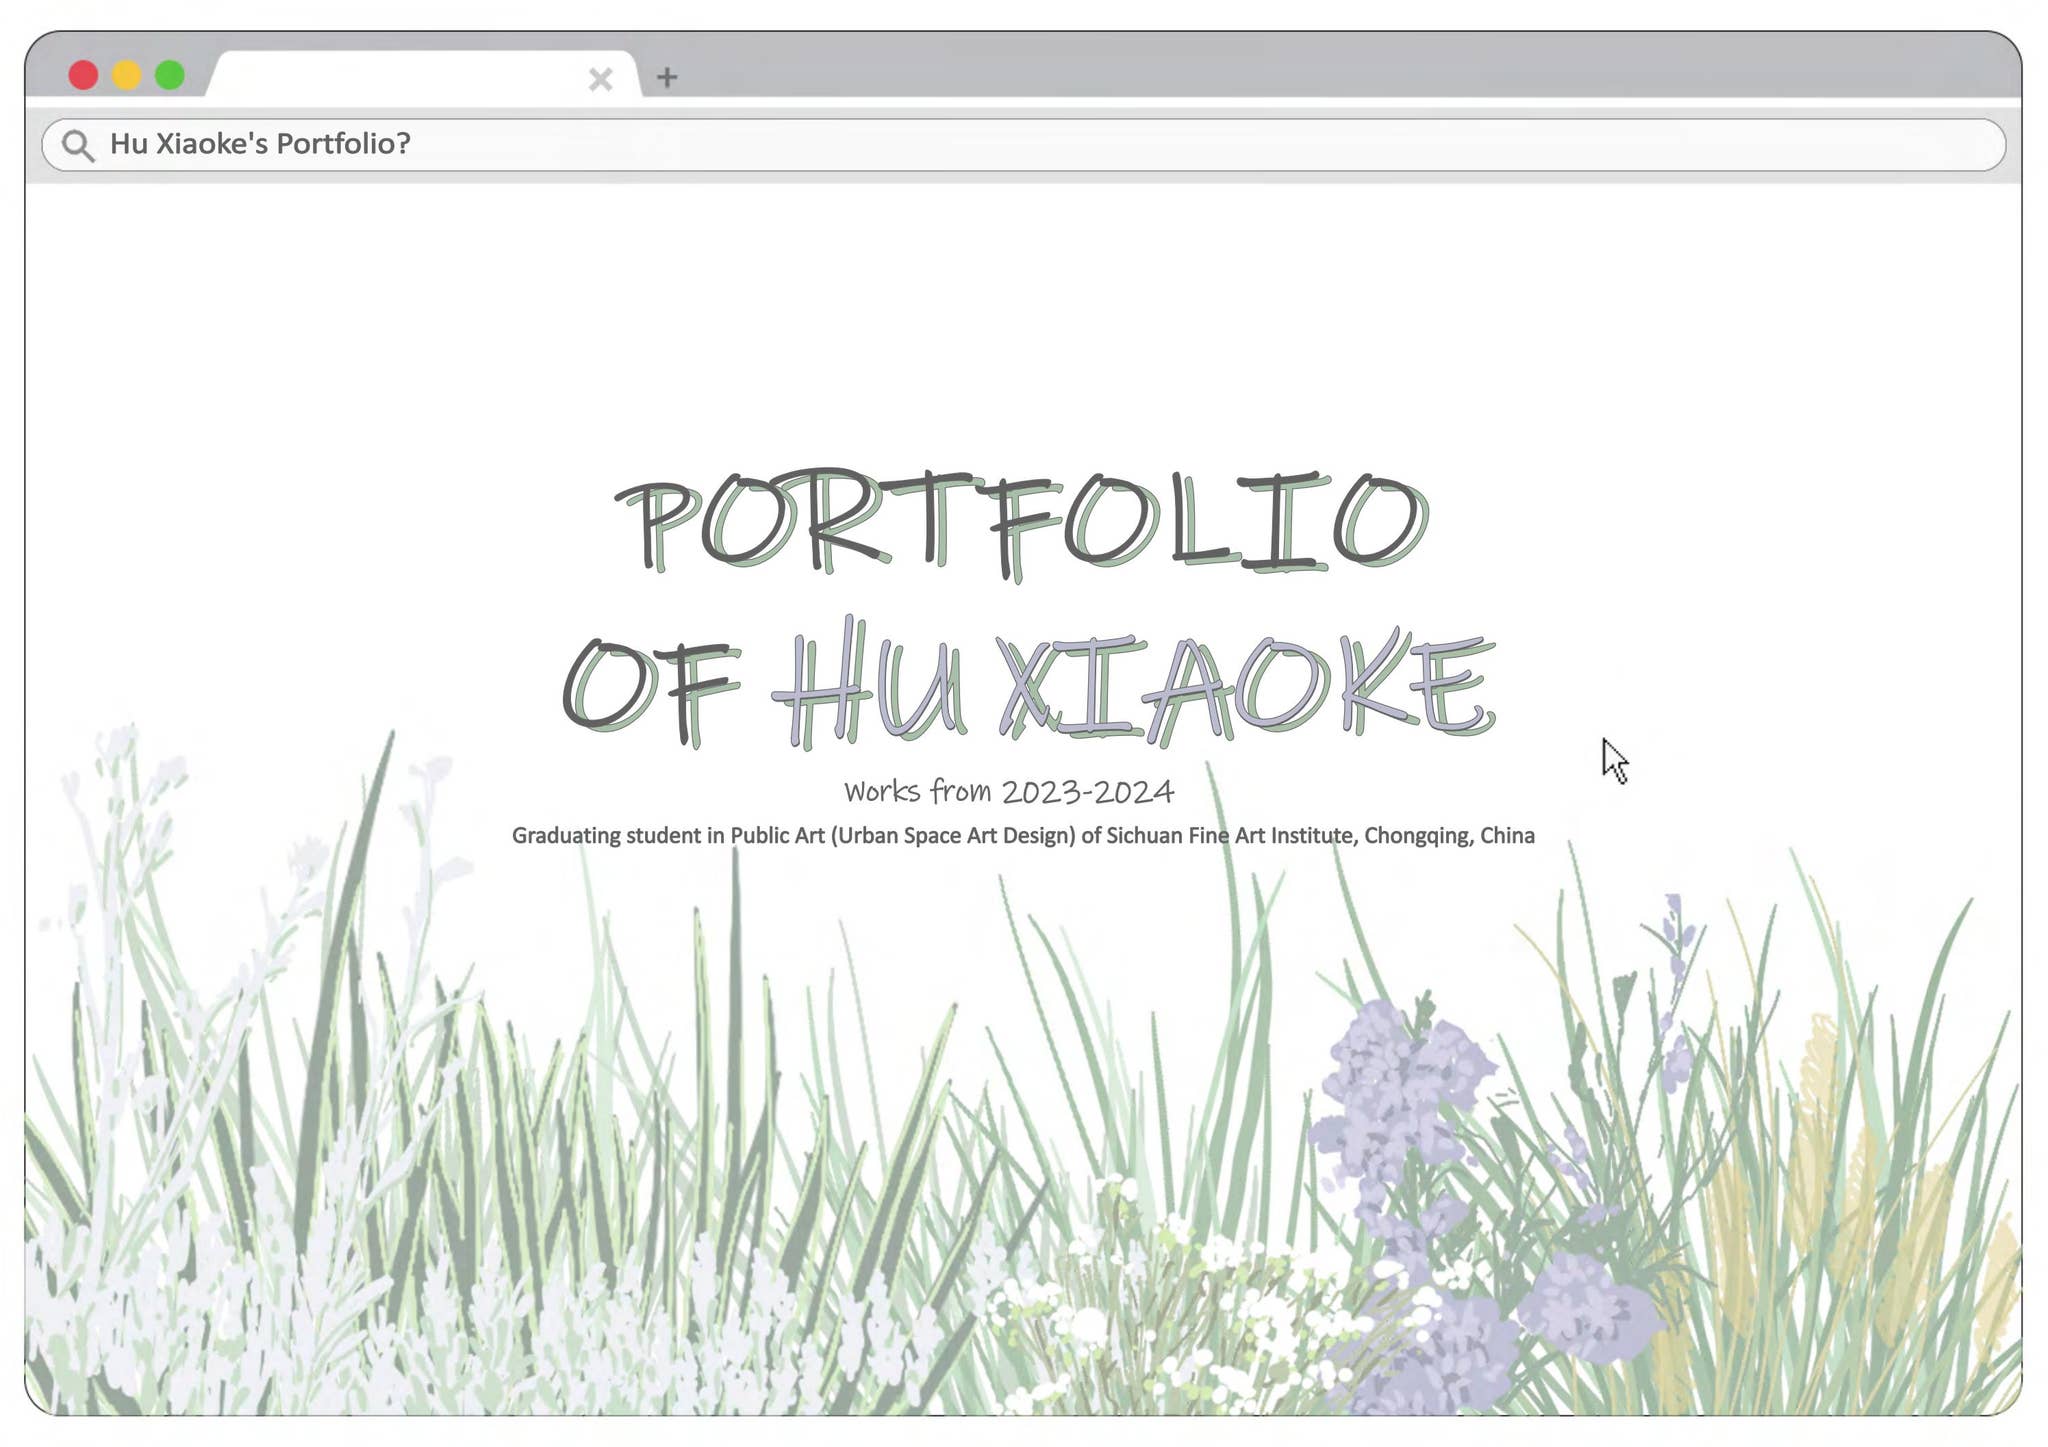2048x1447 pixels.
Task: Click the 'Graduating student in Public Art' line
Action: 1023,836
